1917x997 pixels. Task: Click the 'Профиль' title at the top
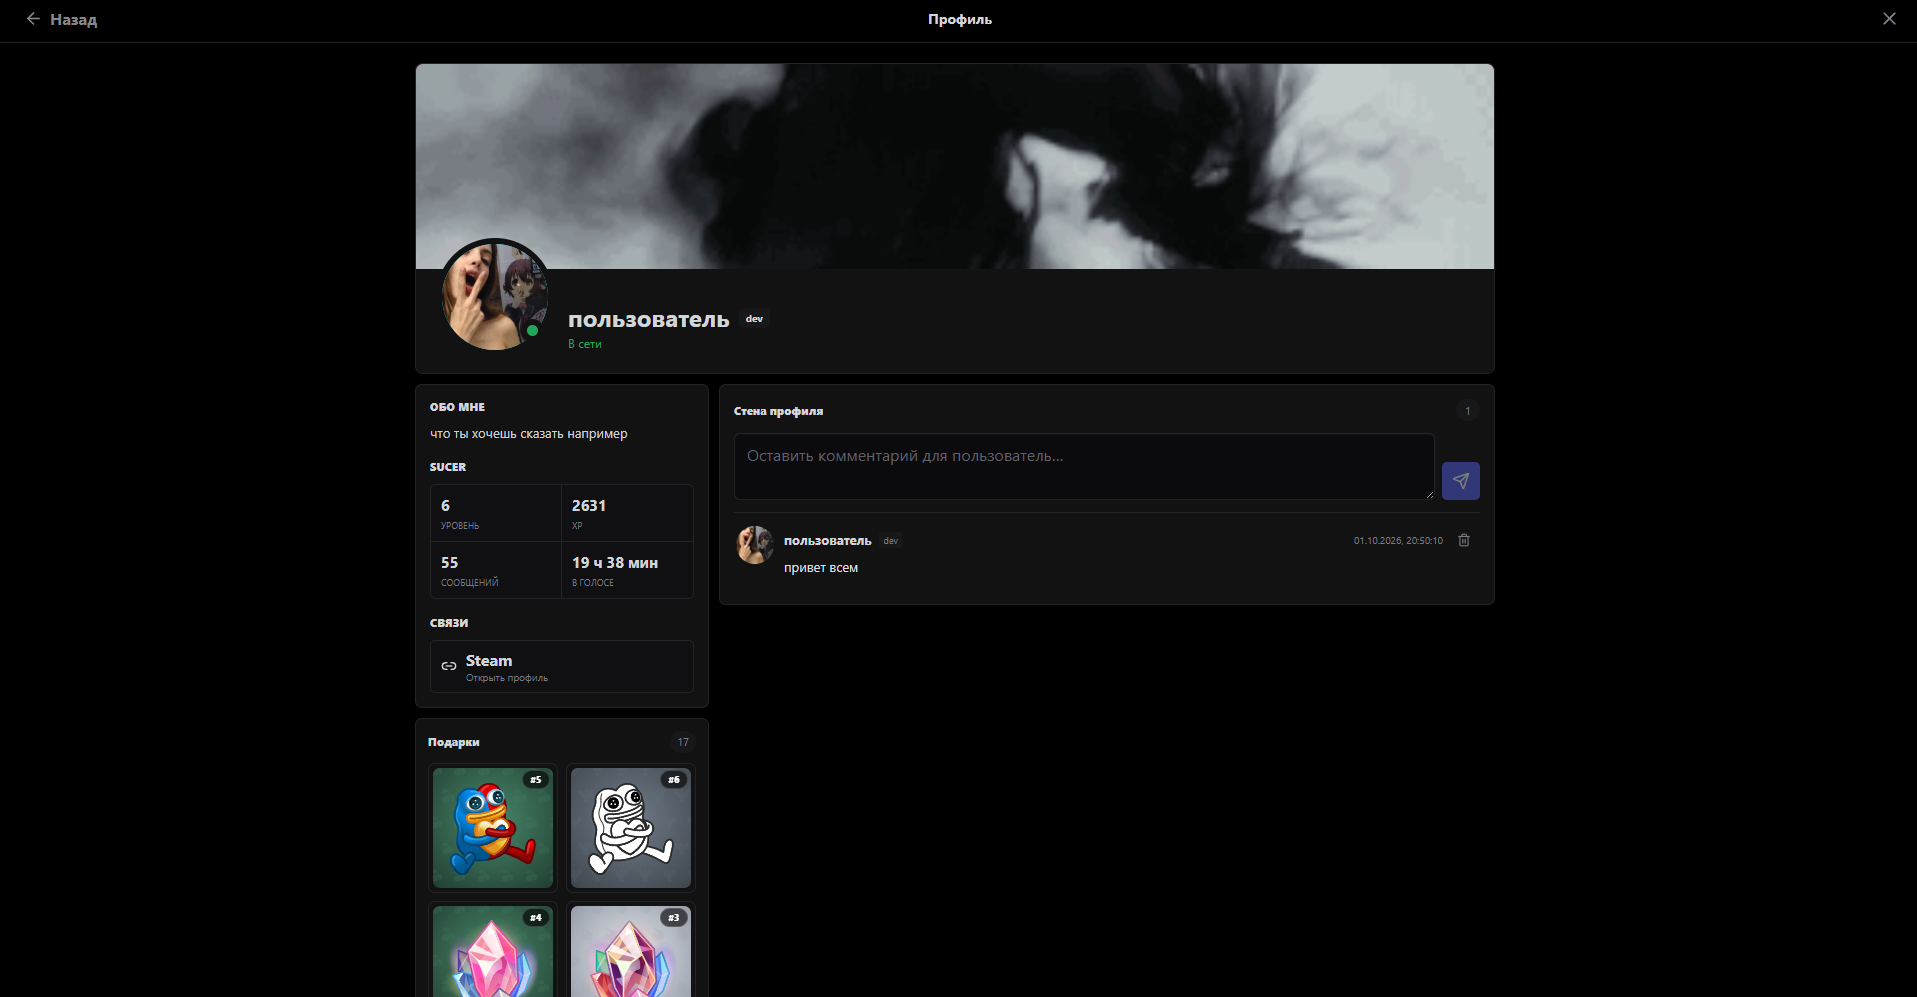tap(960, 19)
